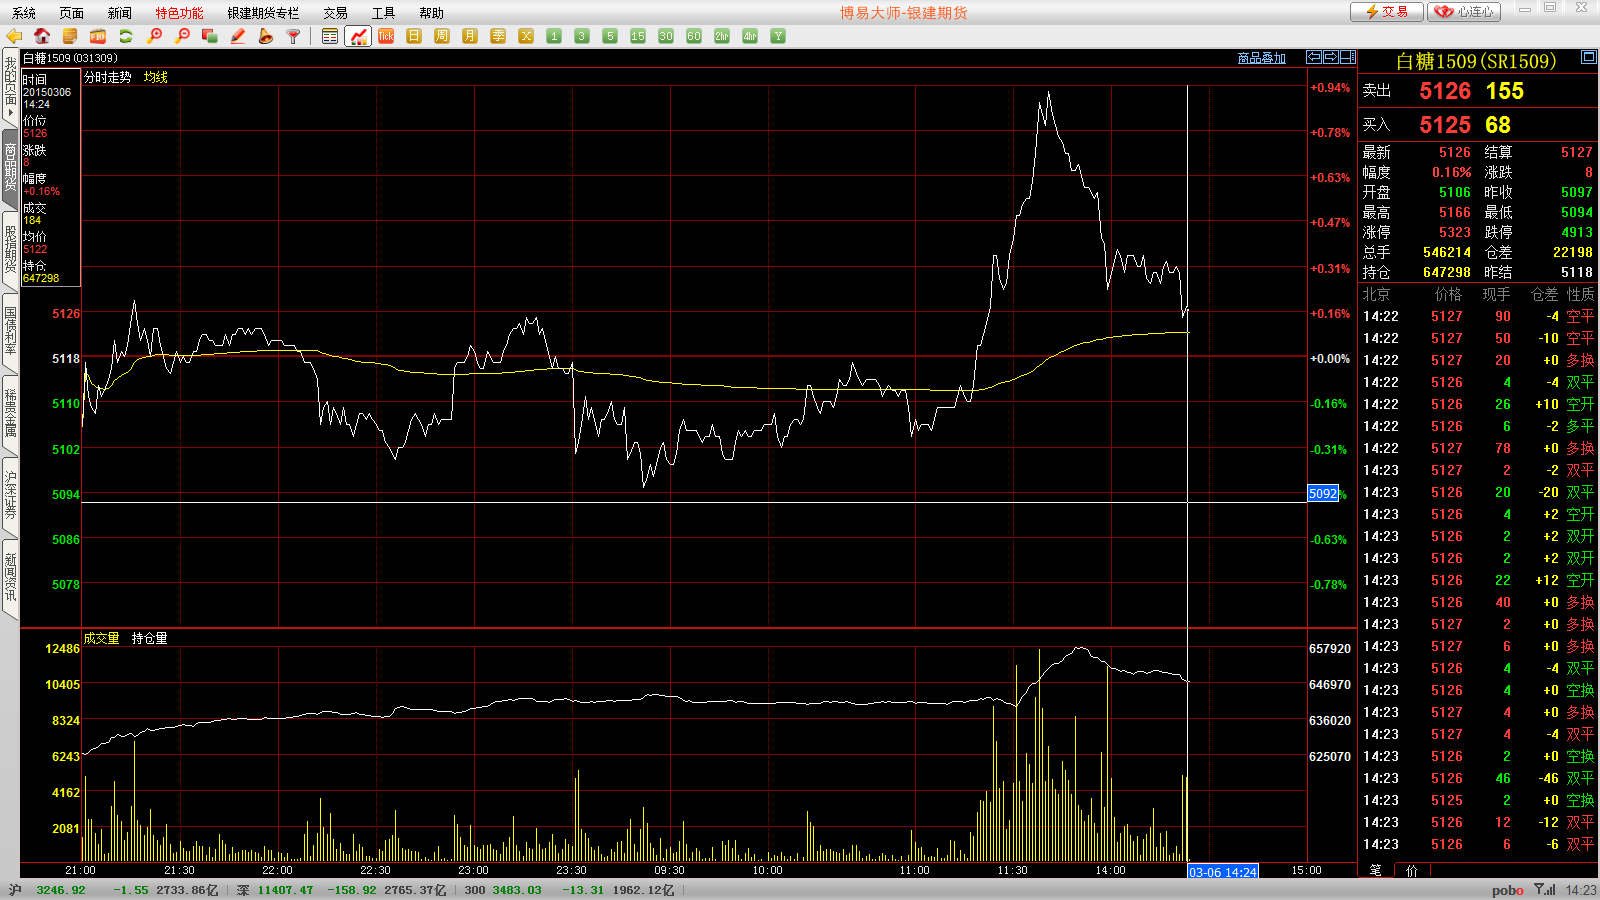Open the quote list table icon
The image size is (1600, 900).
coord(330,36)
